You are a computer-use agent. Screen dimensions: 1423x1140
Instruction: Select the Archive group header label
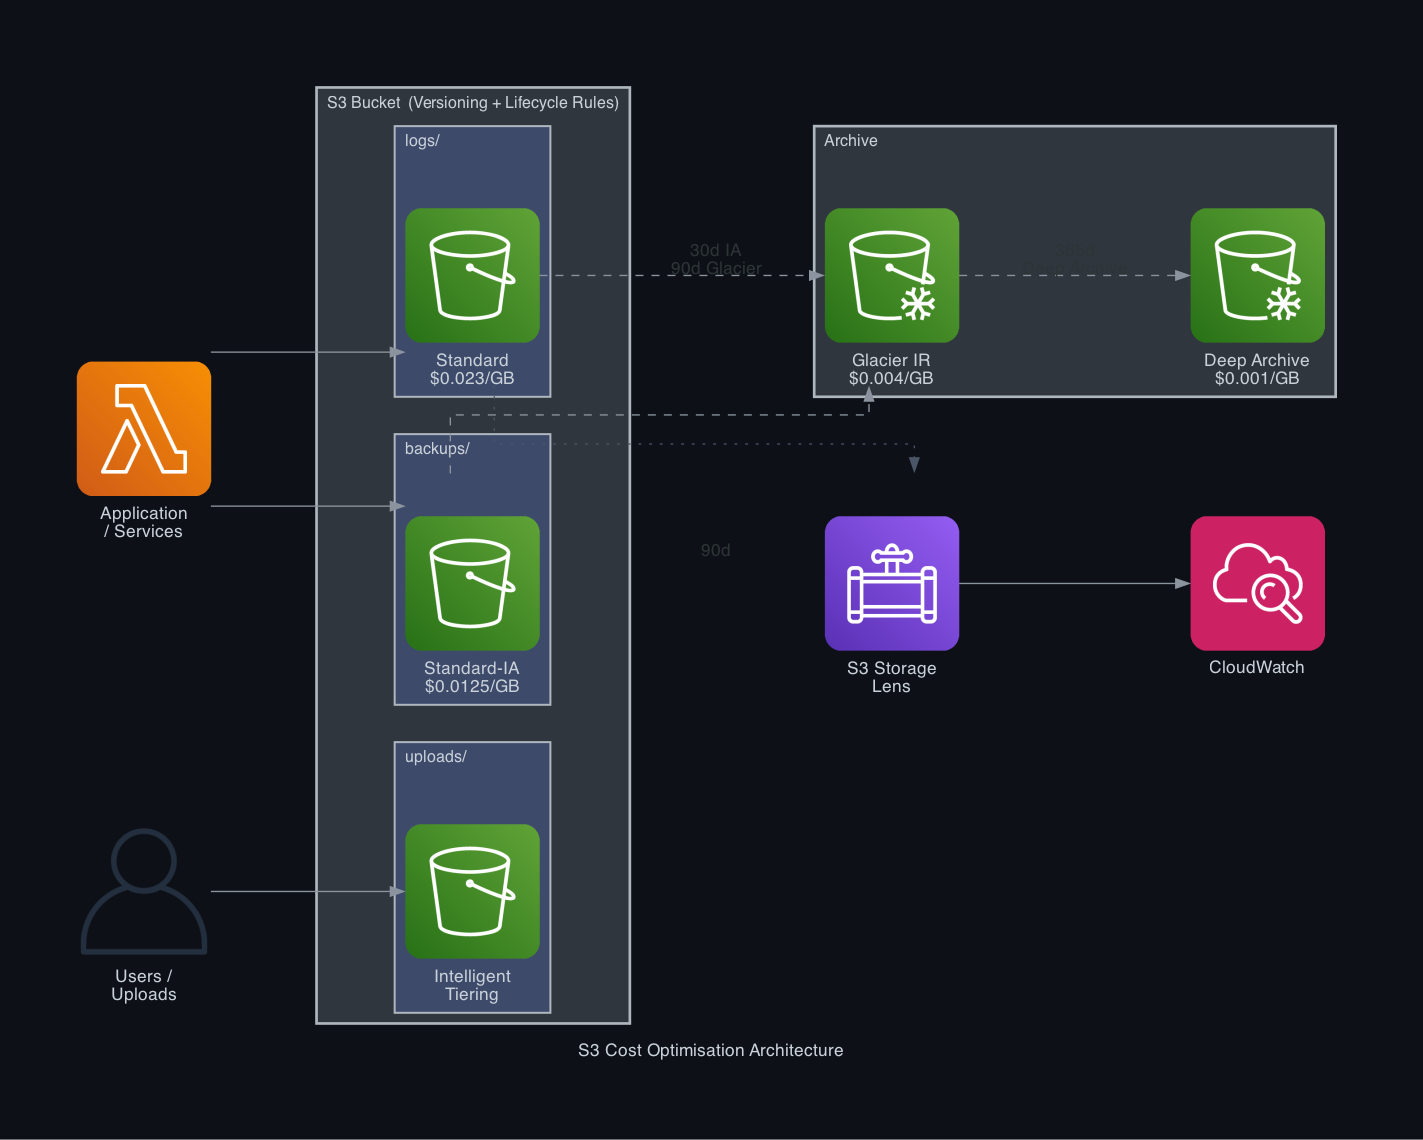(x=850, y=141)
